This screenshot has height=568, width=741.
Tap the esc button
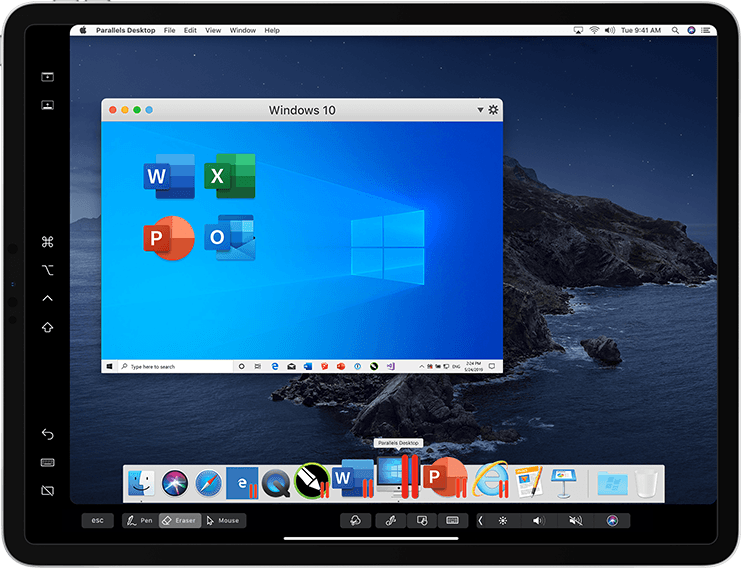(97, 520)
